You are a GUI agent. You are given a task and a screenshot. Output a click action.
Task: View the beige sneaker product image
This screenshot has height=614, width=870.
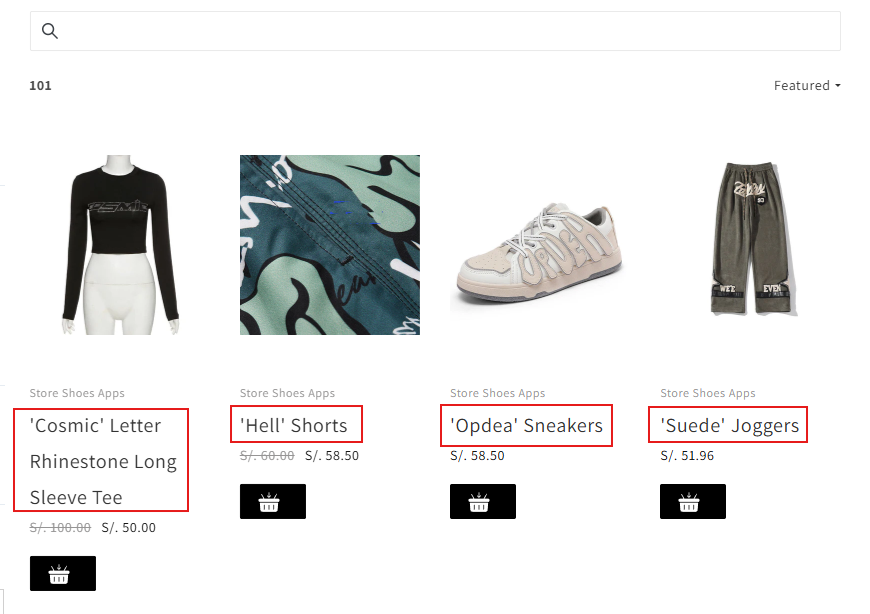(x=540, y=245)
